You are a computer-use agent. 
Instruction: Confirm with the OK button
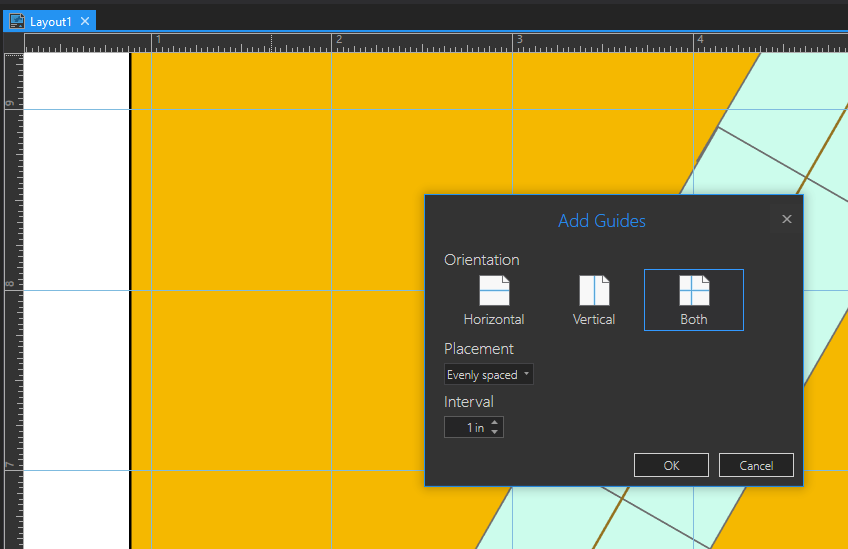pos(671,465)
